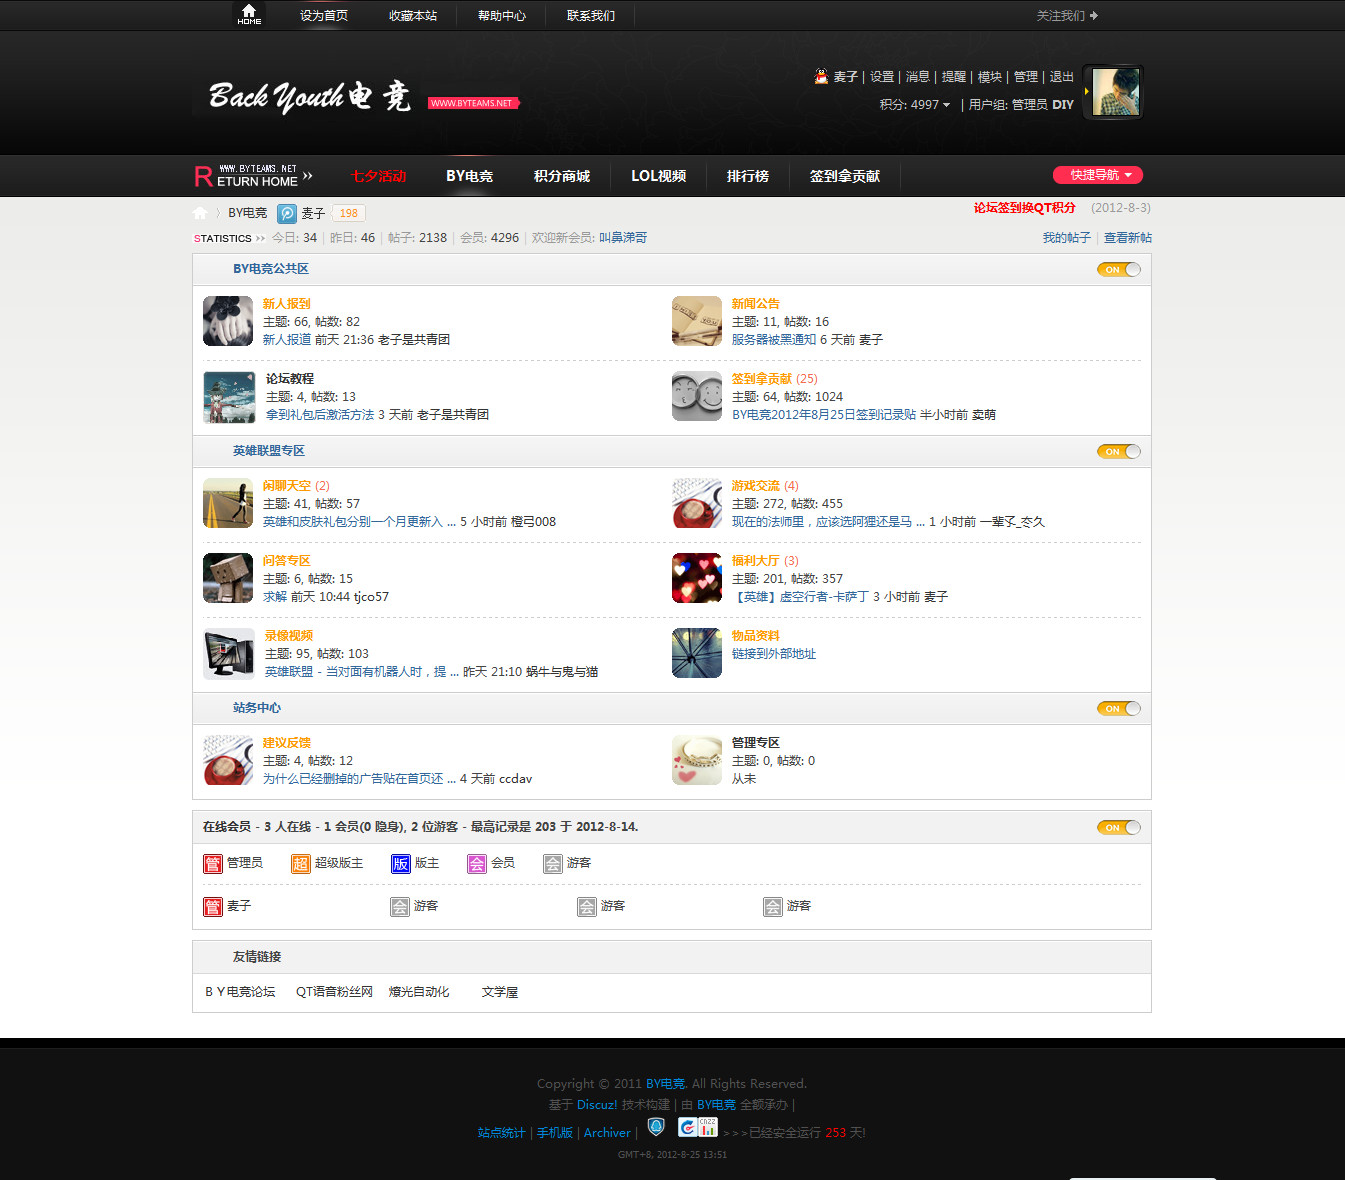1345x1180 pixels.
Task: Click the QQ penguin icon beside 麦子
Action: [x=821, y=76]
